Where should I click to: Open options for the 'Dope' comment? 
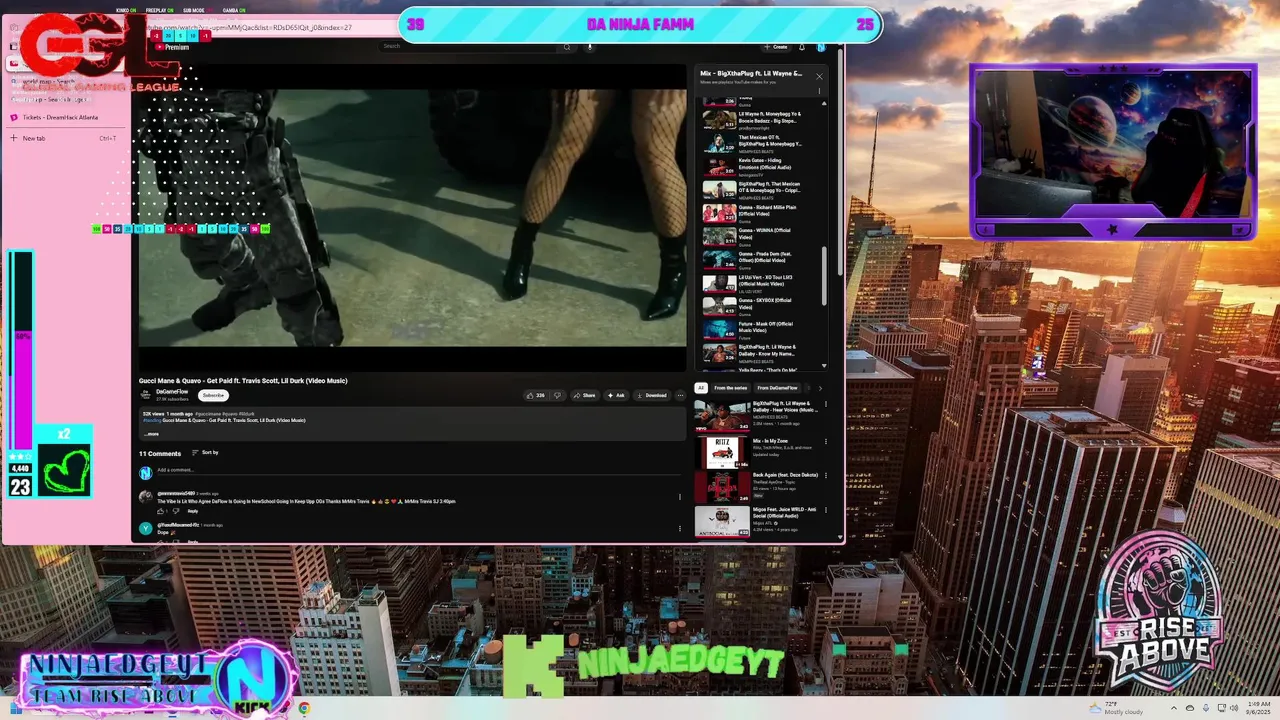(x=680, y=528)
